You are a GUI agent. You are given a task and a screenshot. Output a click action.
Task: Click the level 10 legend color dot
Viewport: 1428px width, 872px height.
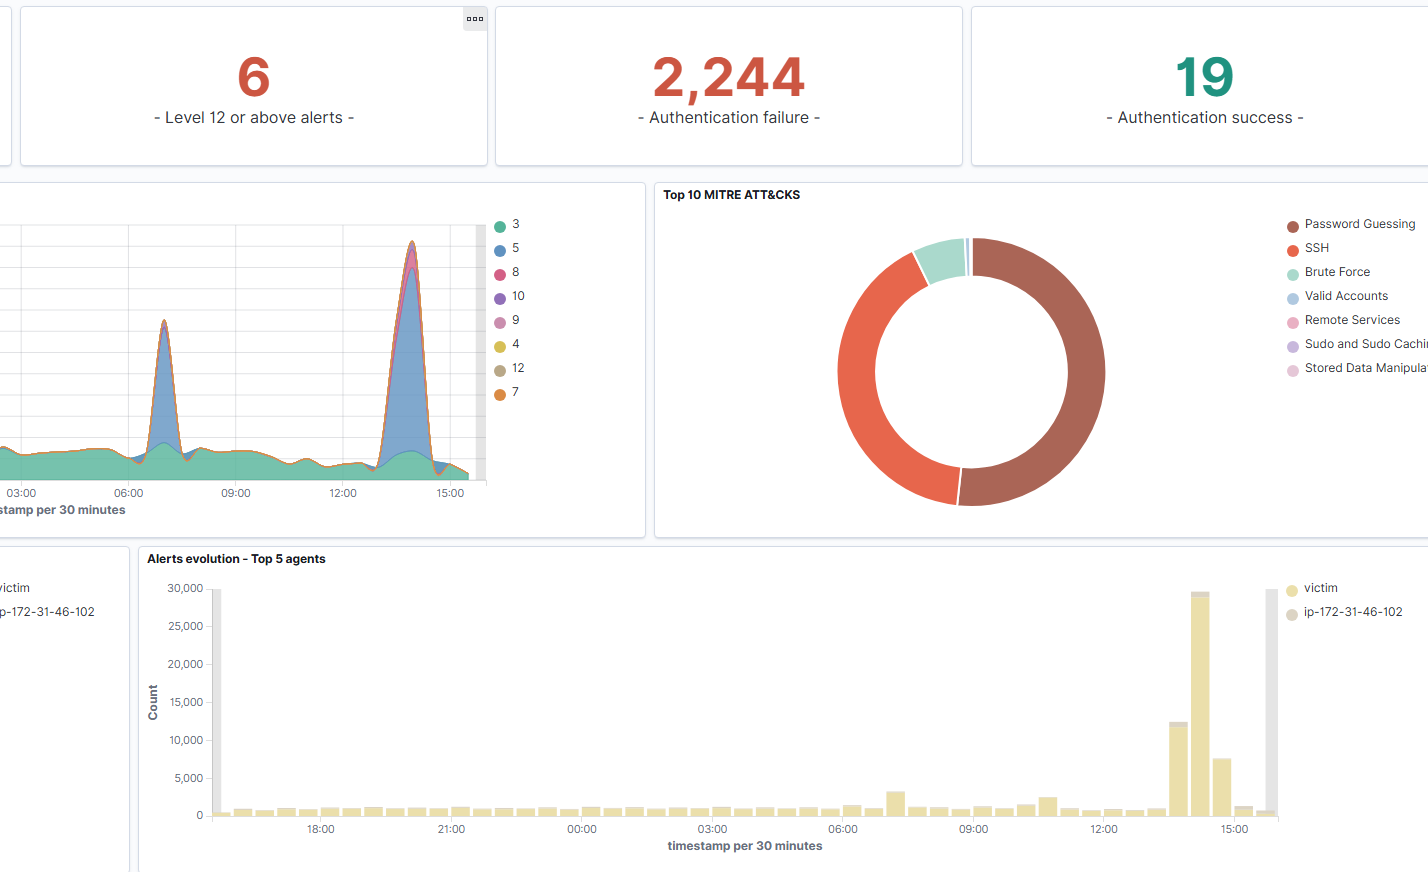tap(500, 298)
